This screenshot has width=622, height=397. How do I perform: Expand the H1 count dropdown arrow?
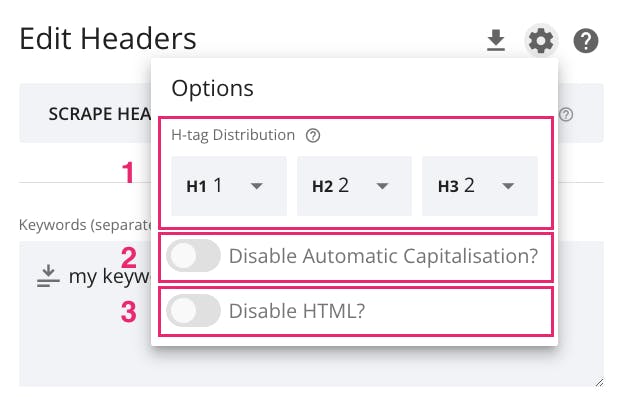(x=257, y=186)
